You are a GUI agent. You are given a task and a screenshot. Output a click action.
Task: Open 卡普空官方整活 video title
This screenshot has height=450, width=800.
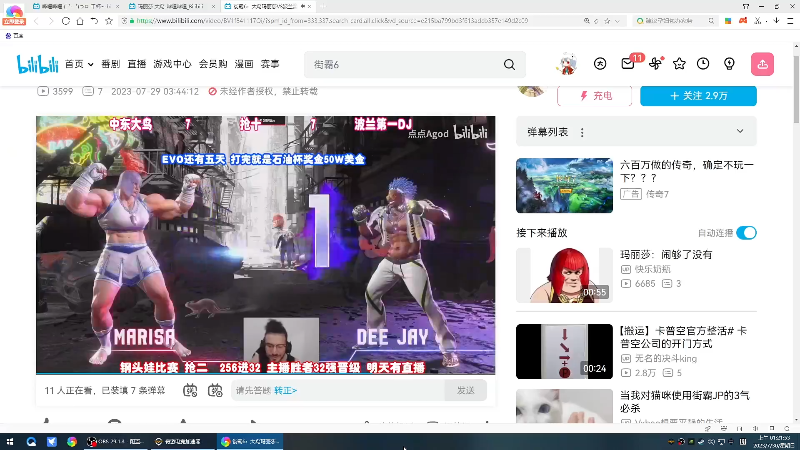[684, 337]
